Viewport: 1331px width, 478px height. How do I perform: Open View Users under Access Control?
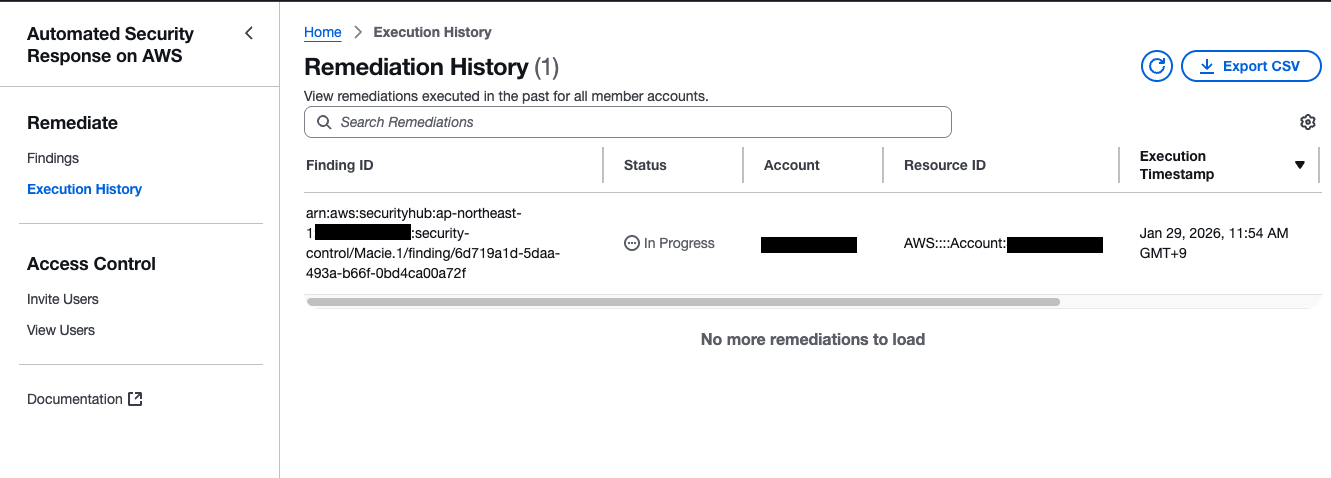(61, 330)
